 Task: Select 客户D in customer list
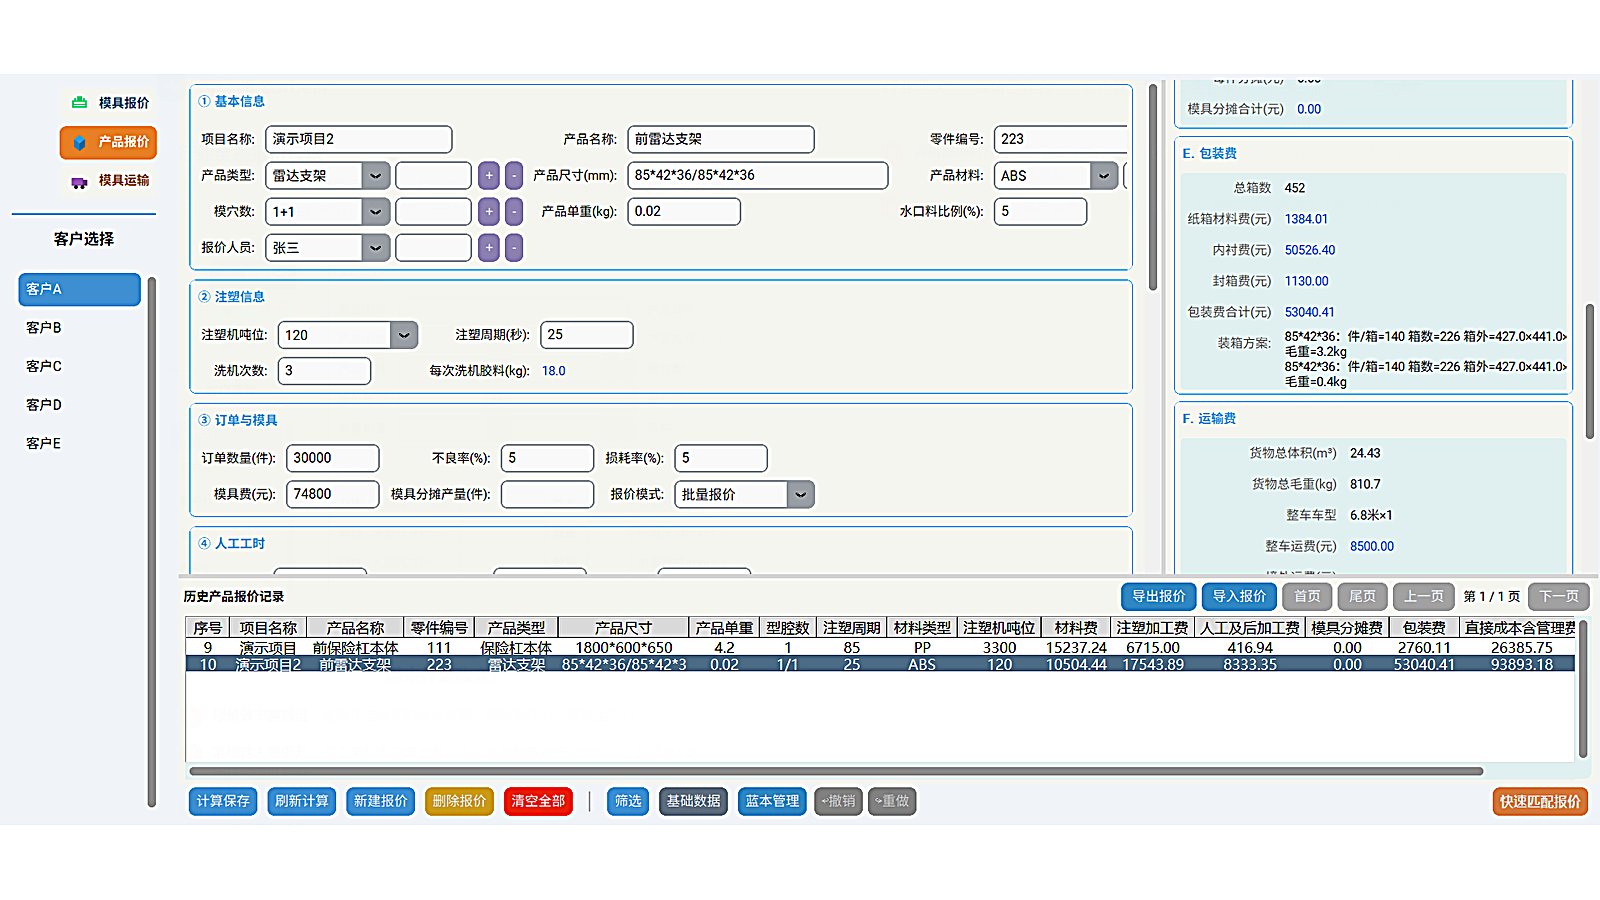click(x=79, y=405)
